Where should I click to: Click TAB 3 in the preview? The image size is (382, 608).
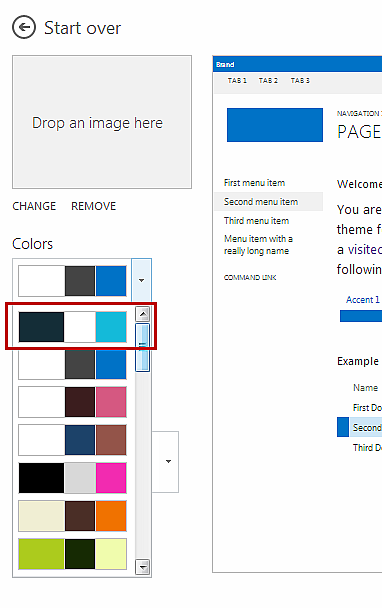point(300,81)
